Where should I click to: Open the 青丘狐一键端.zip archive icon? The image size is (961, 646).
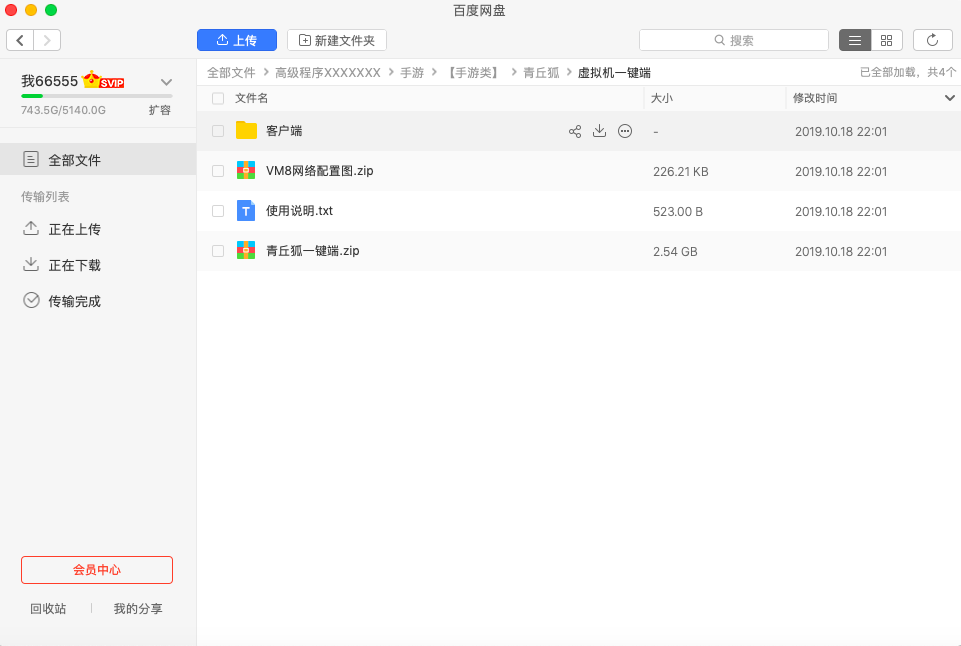[246, 251]
